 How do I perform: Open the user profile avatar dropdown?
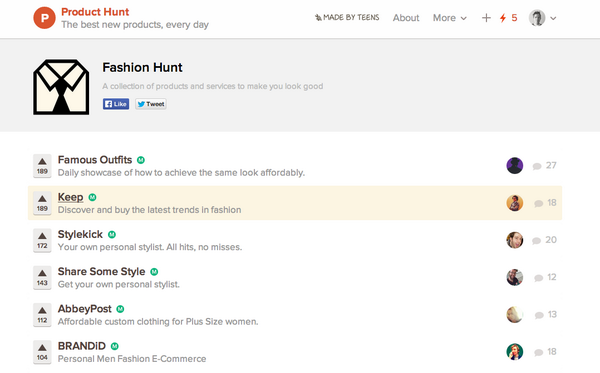543,18
